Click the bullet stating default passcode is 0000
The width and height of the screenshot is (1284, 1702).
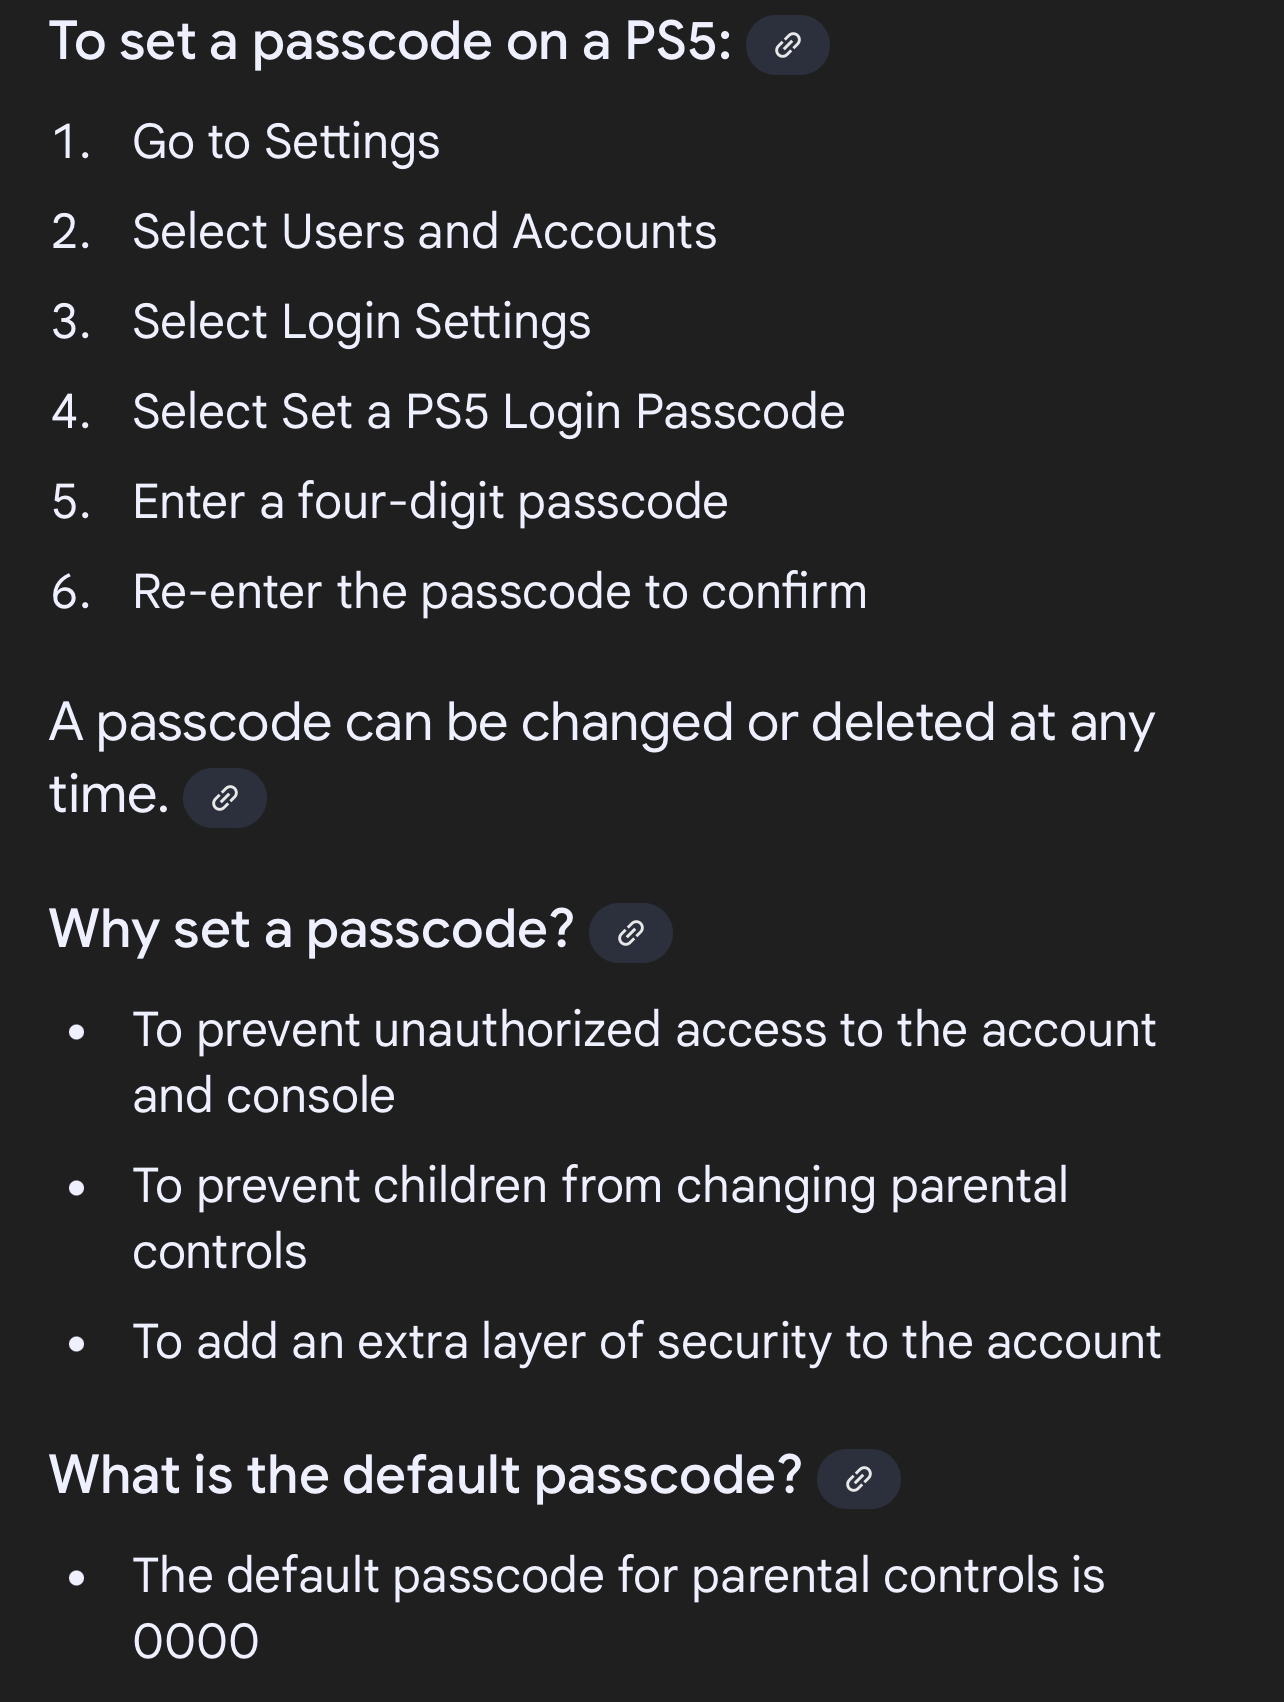[619, 1608]
